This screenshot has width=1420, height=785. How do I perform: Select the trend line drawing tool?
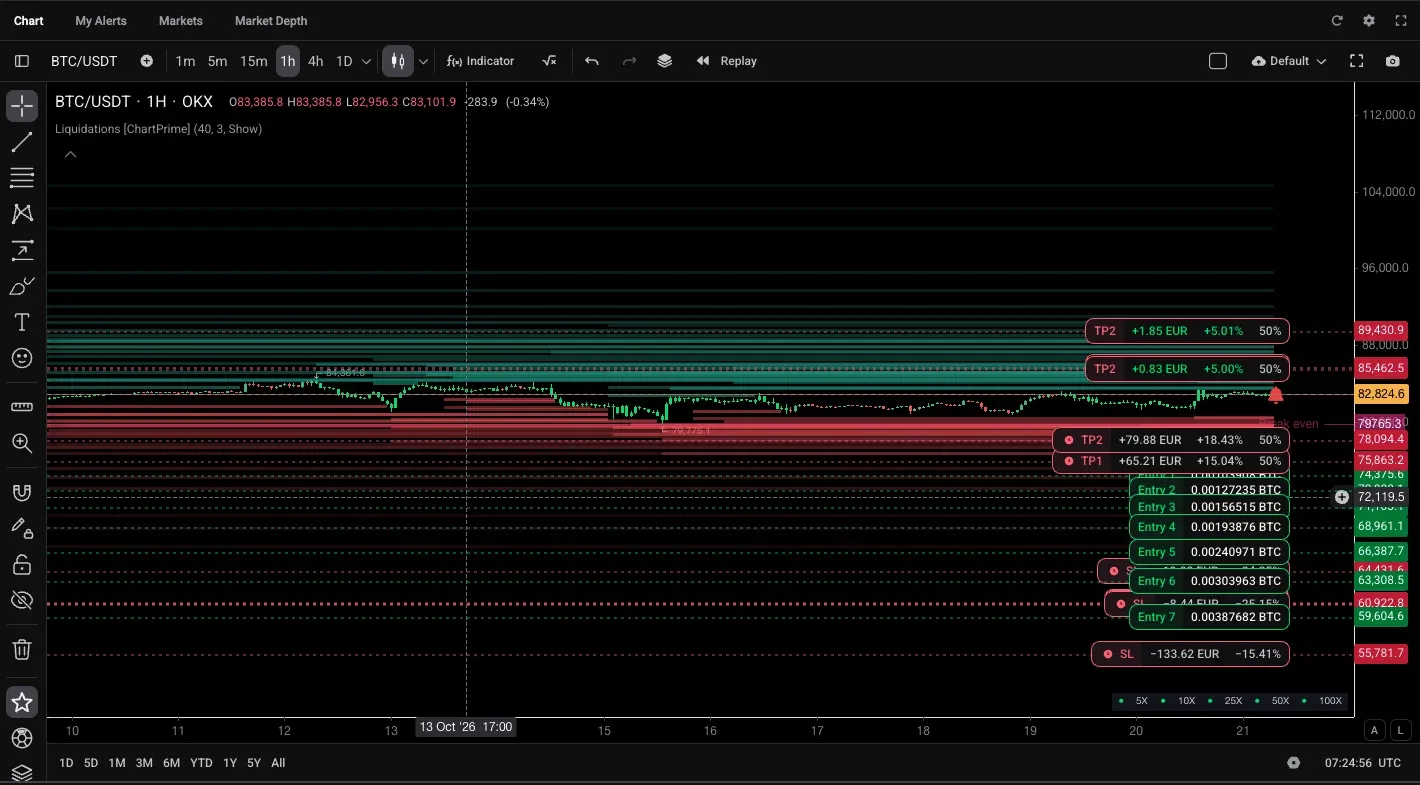[x=22, y=142]
